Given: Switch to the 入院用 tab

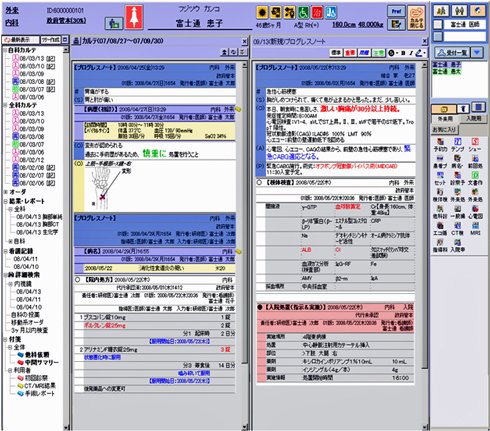Looking at the screenshot, I should click(473, 119).
